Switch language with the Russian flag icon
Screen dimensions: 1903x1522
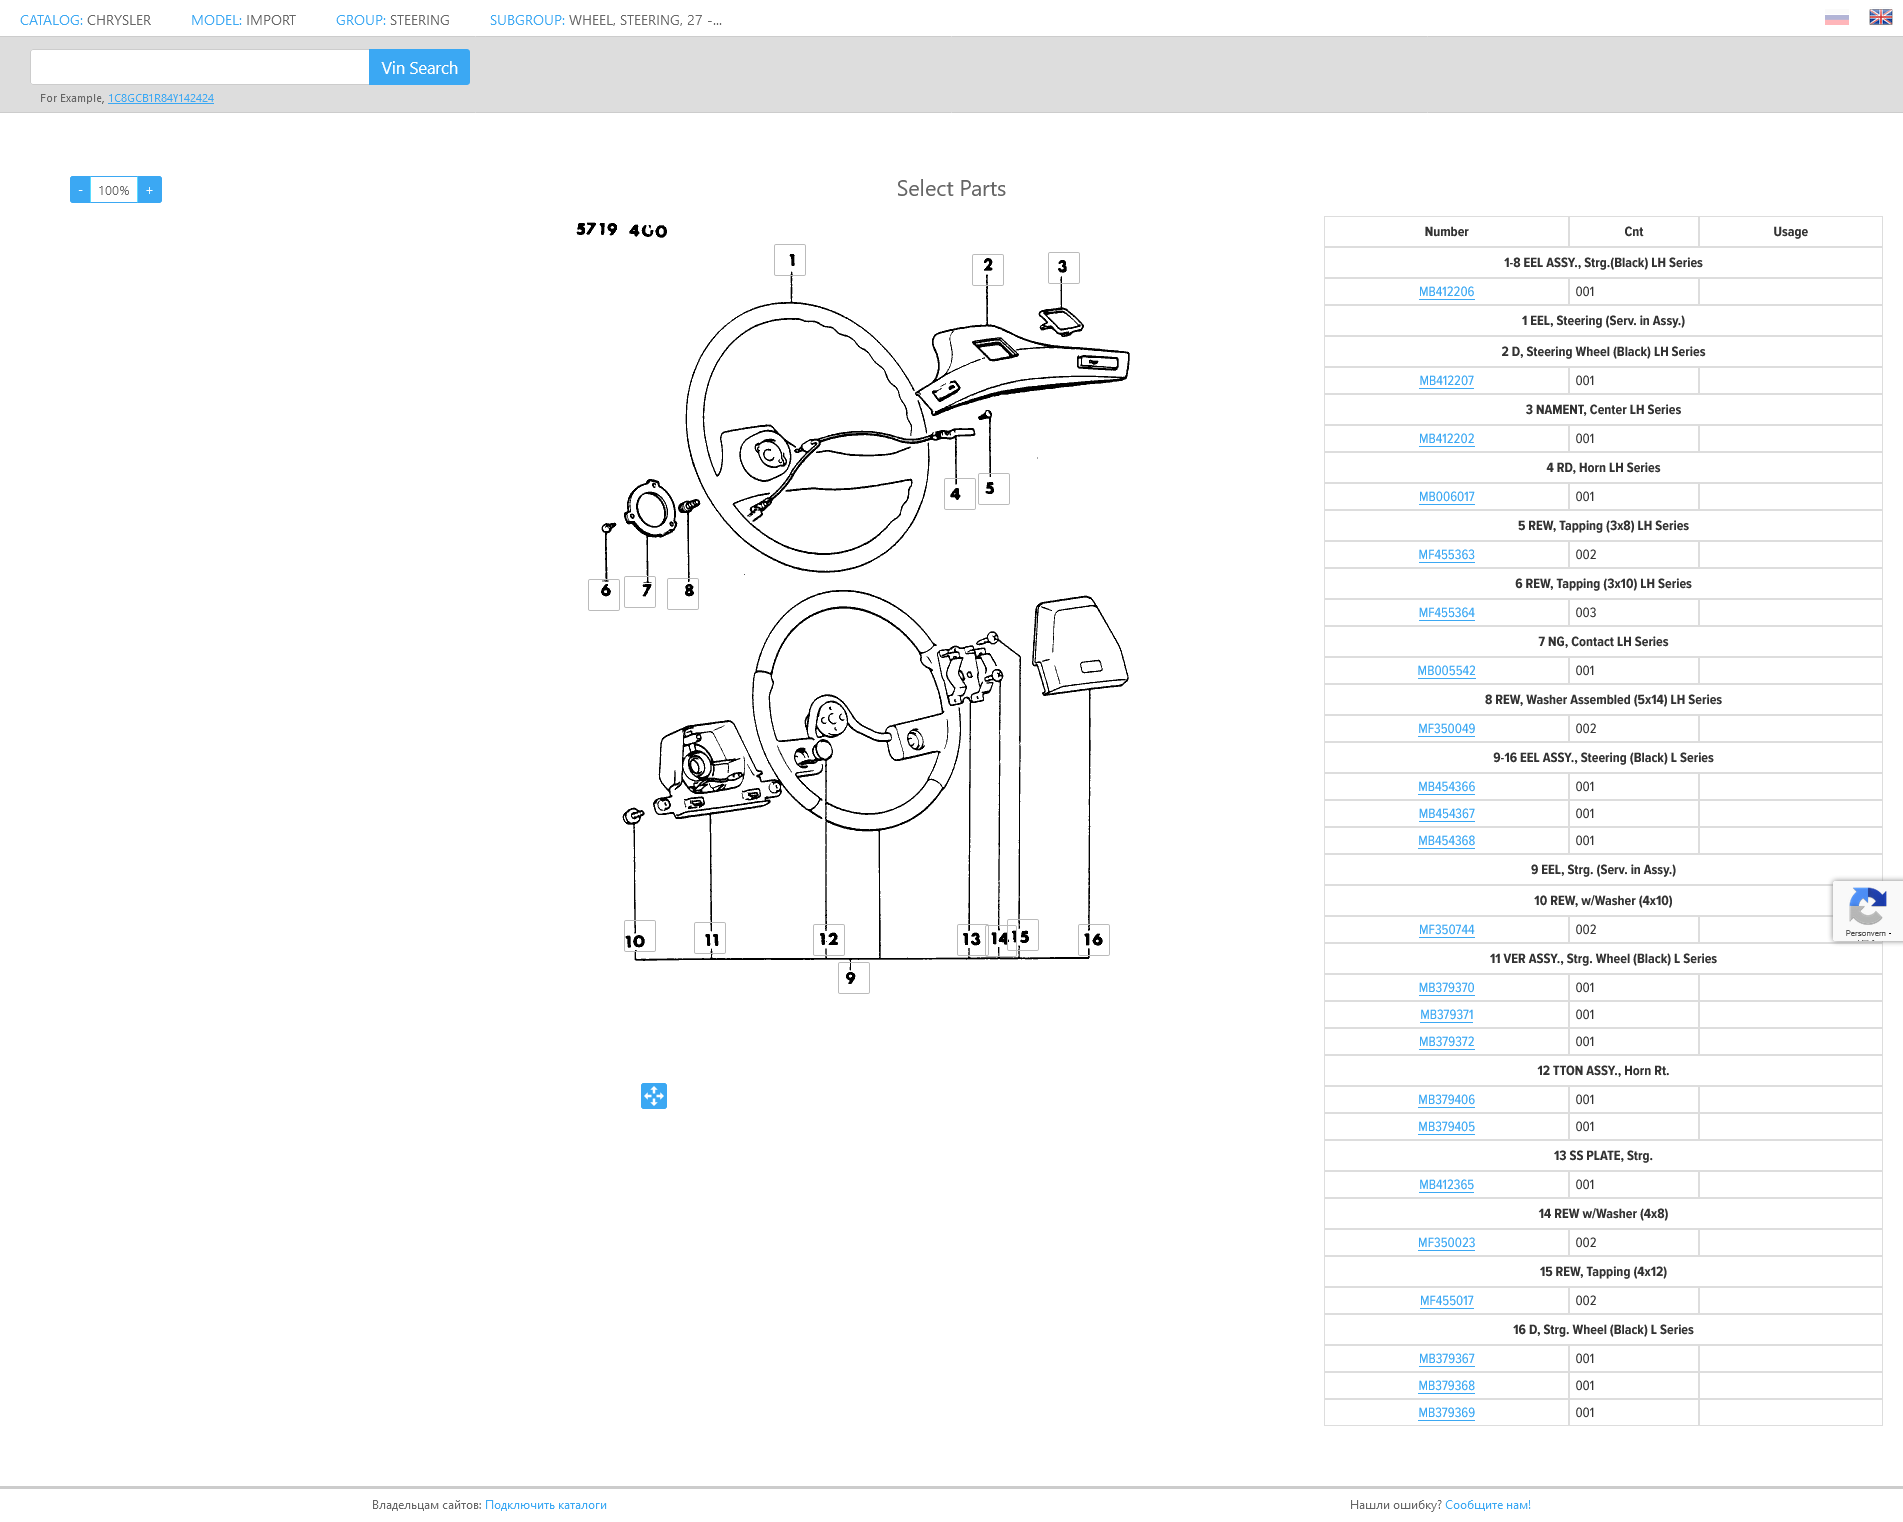click(x=1836, y=19)
